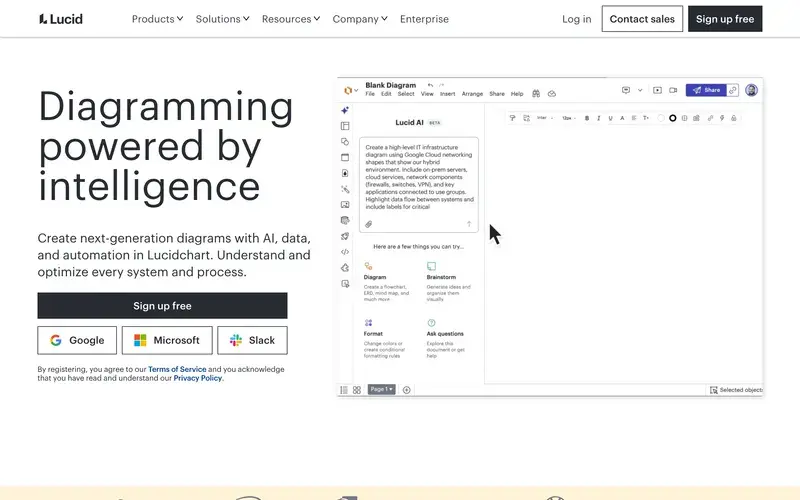The width and height of the screenshot is (800, 500).
Task: Add a new page with plus icon
Action: 407,390
